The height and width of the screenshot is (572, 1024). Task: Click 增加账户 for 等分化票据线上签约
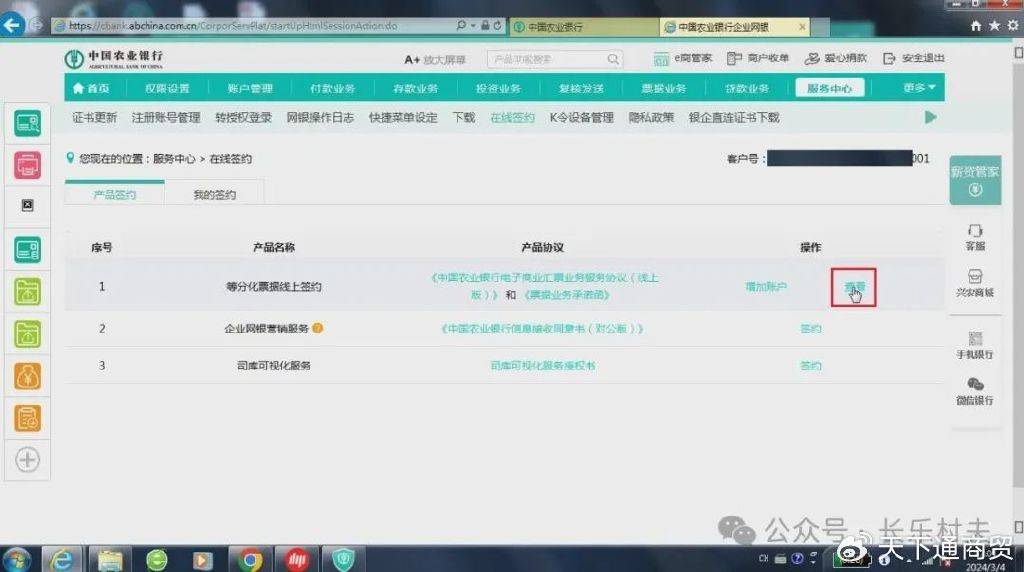765,287
